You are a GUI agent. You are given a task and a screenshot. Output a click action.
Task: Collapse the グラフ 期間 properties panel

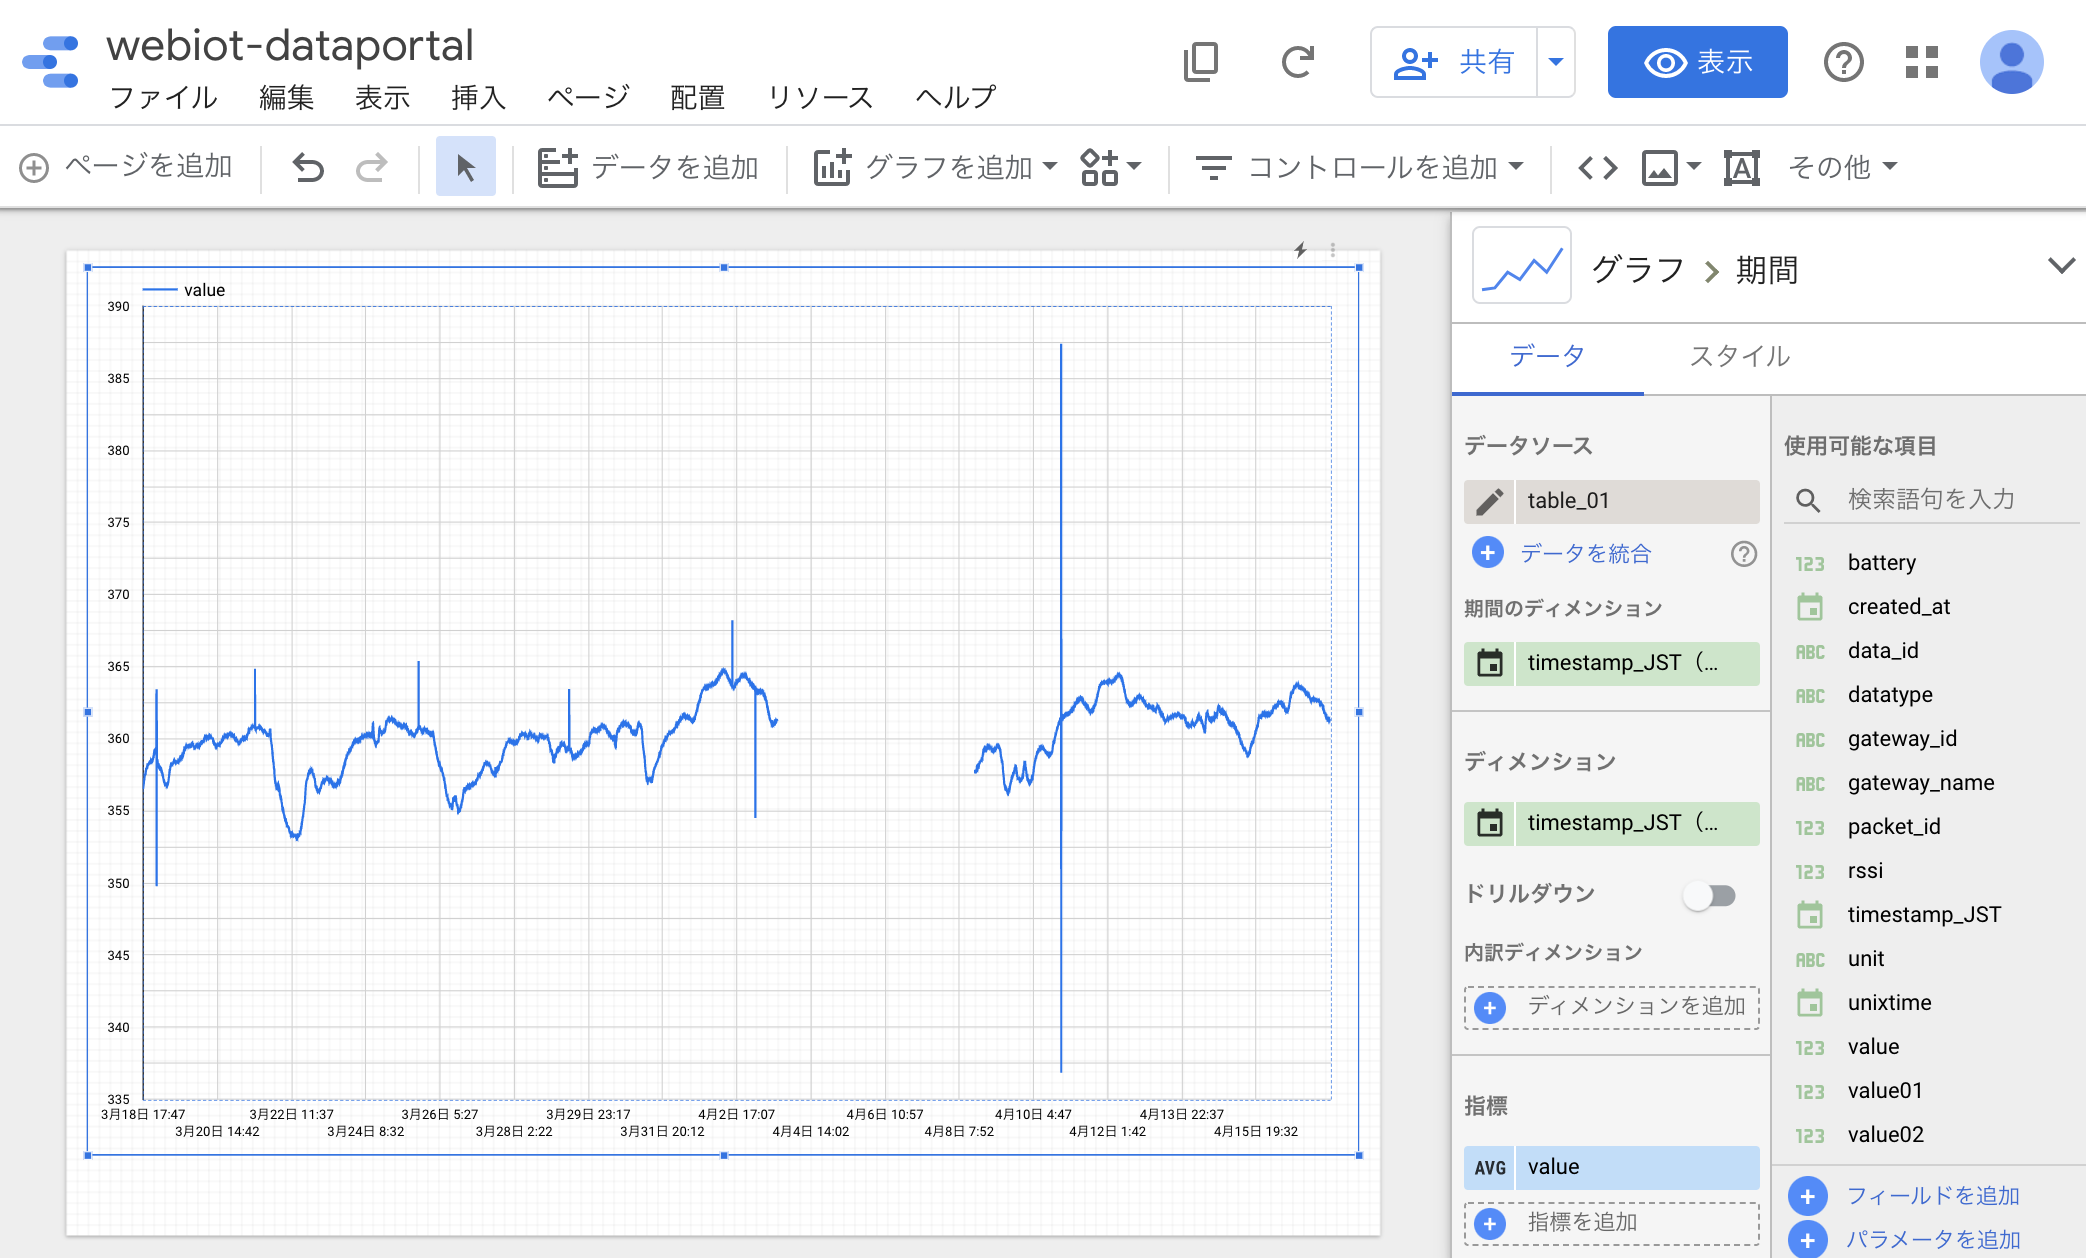click(2060, 267)
